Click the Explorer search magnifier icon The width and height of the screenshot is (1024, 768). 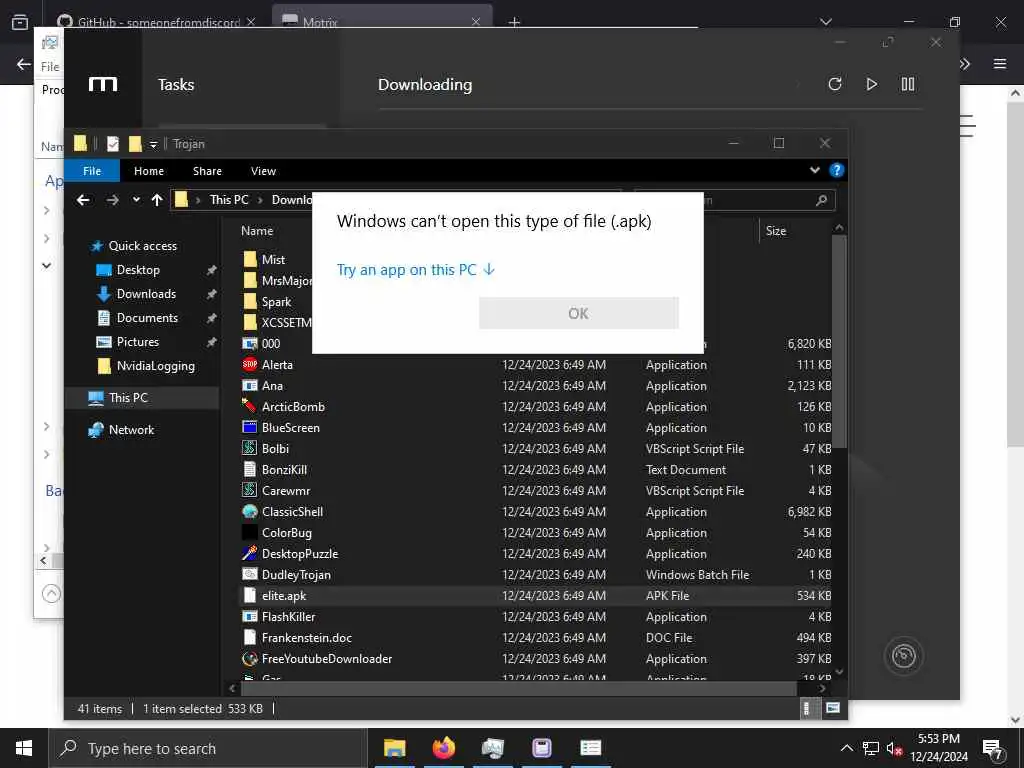click(x=822, y=200)
